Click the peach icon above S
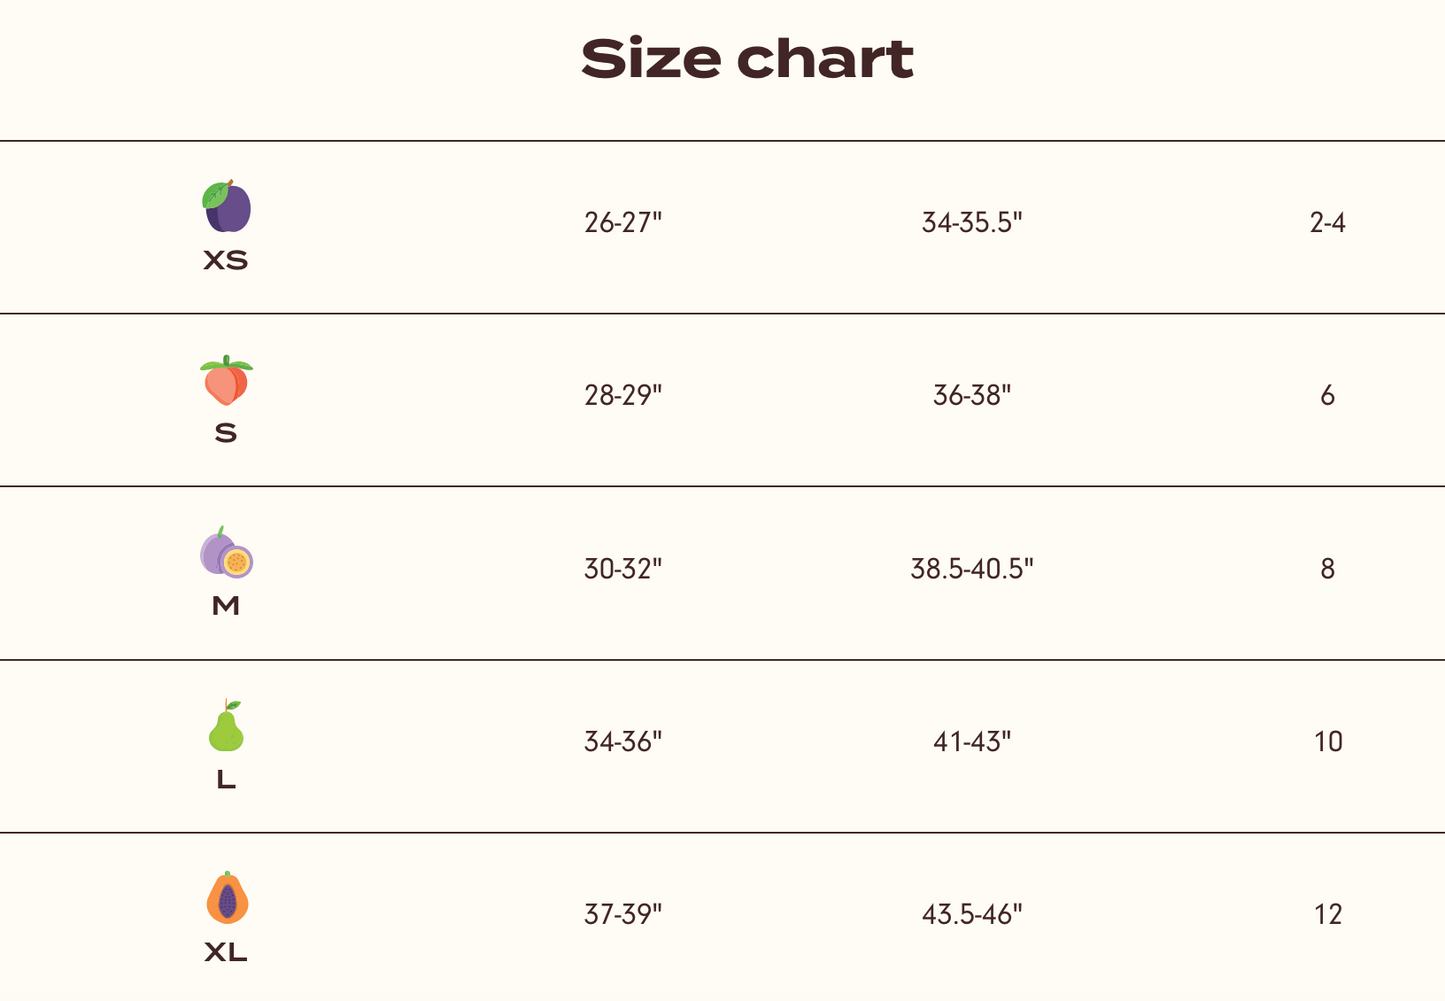This screenshot has height=1001, width=1445. [x=226, y=380]
